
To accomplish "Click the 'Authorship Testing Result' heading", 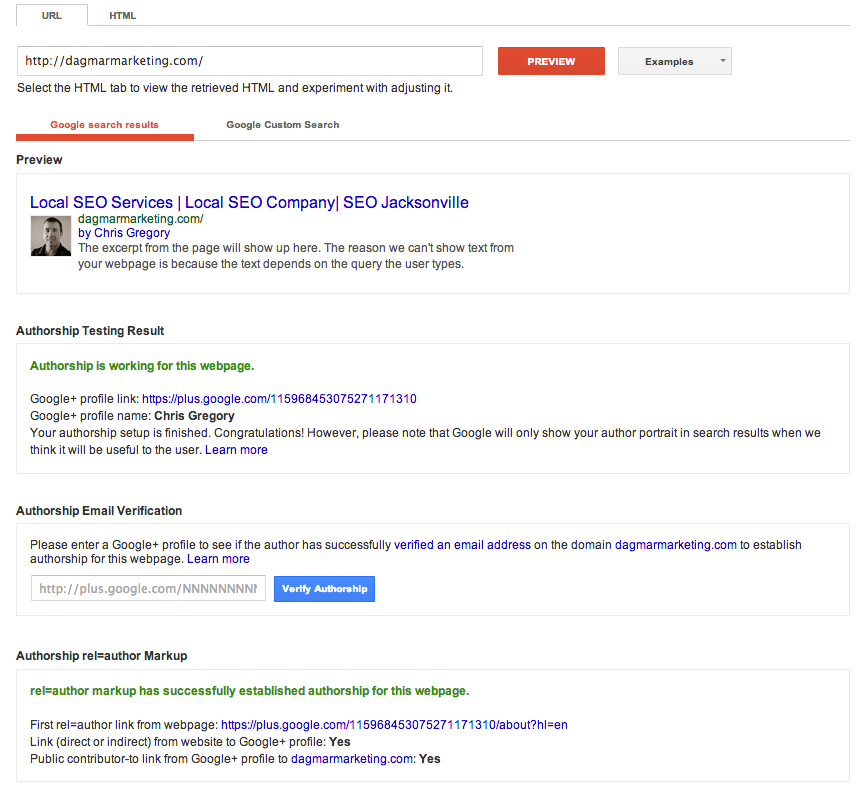I will (90, 331).
